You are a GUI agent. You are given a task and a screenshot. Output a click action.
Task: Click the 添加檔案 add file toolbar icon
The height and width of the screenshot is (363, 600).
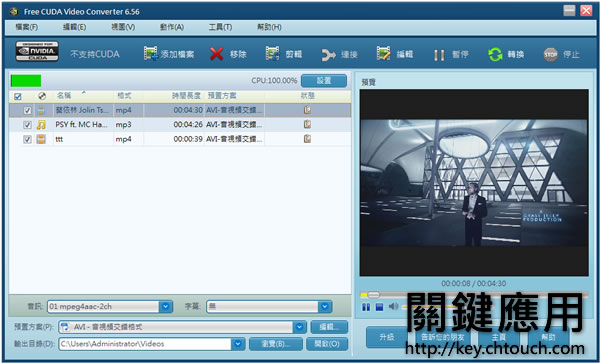point(151,54)
